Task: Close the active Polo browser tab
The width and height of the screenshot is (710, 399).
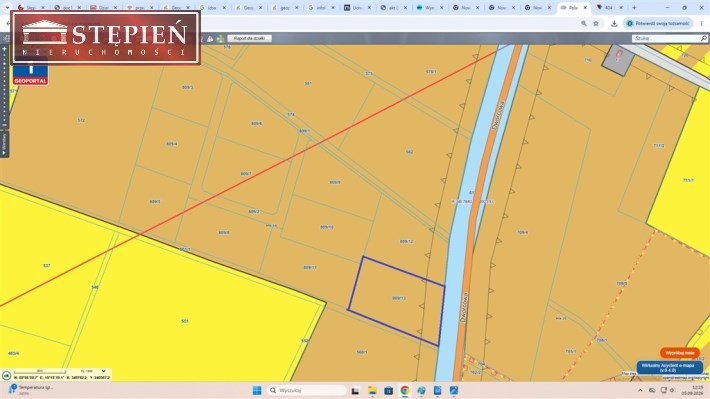Action: pos(585,8)
